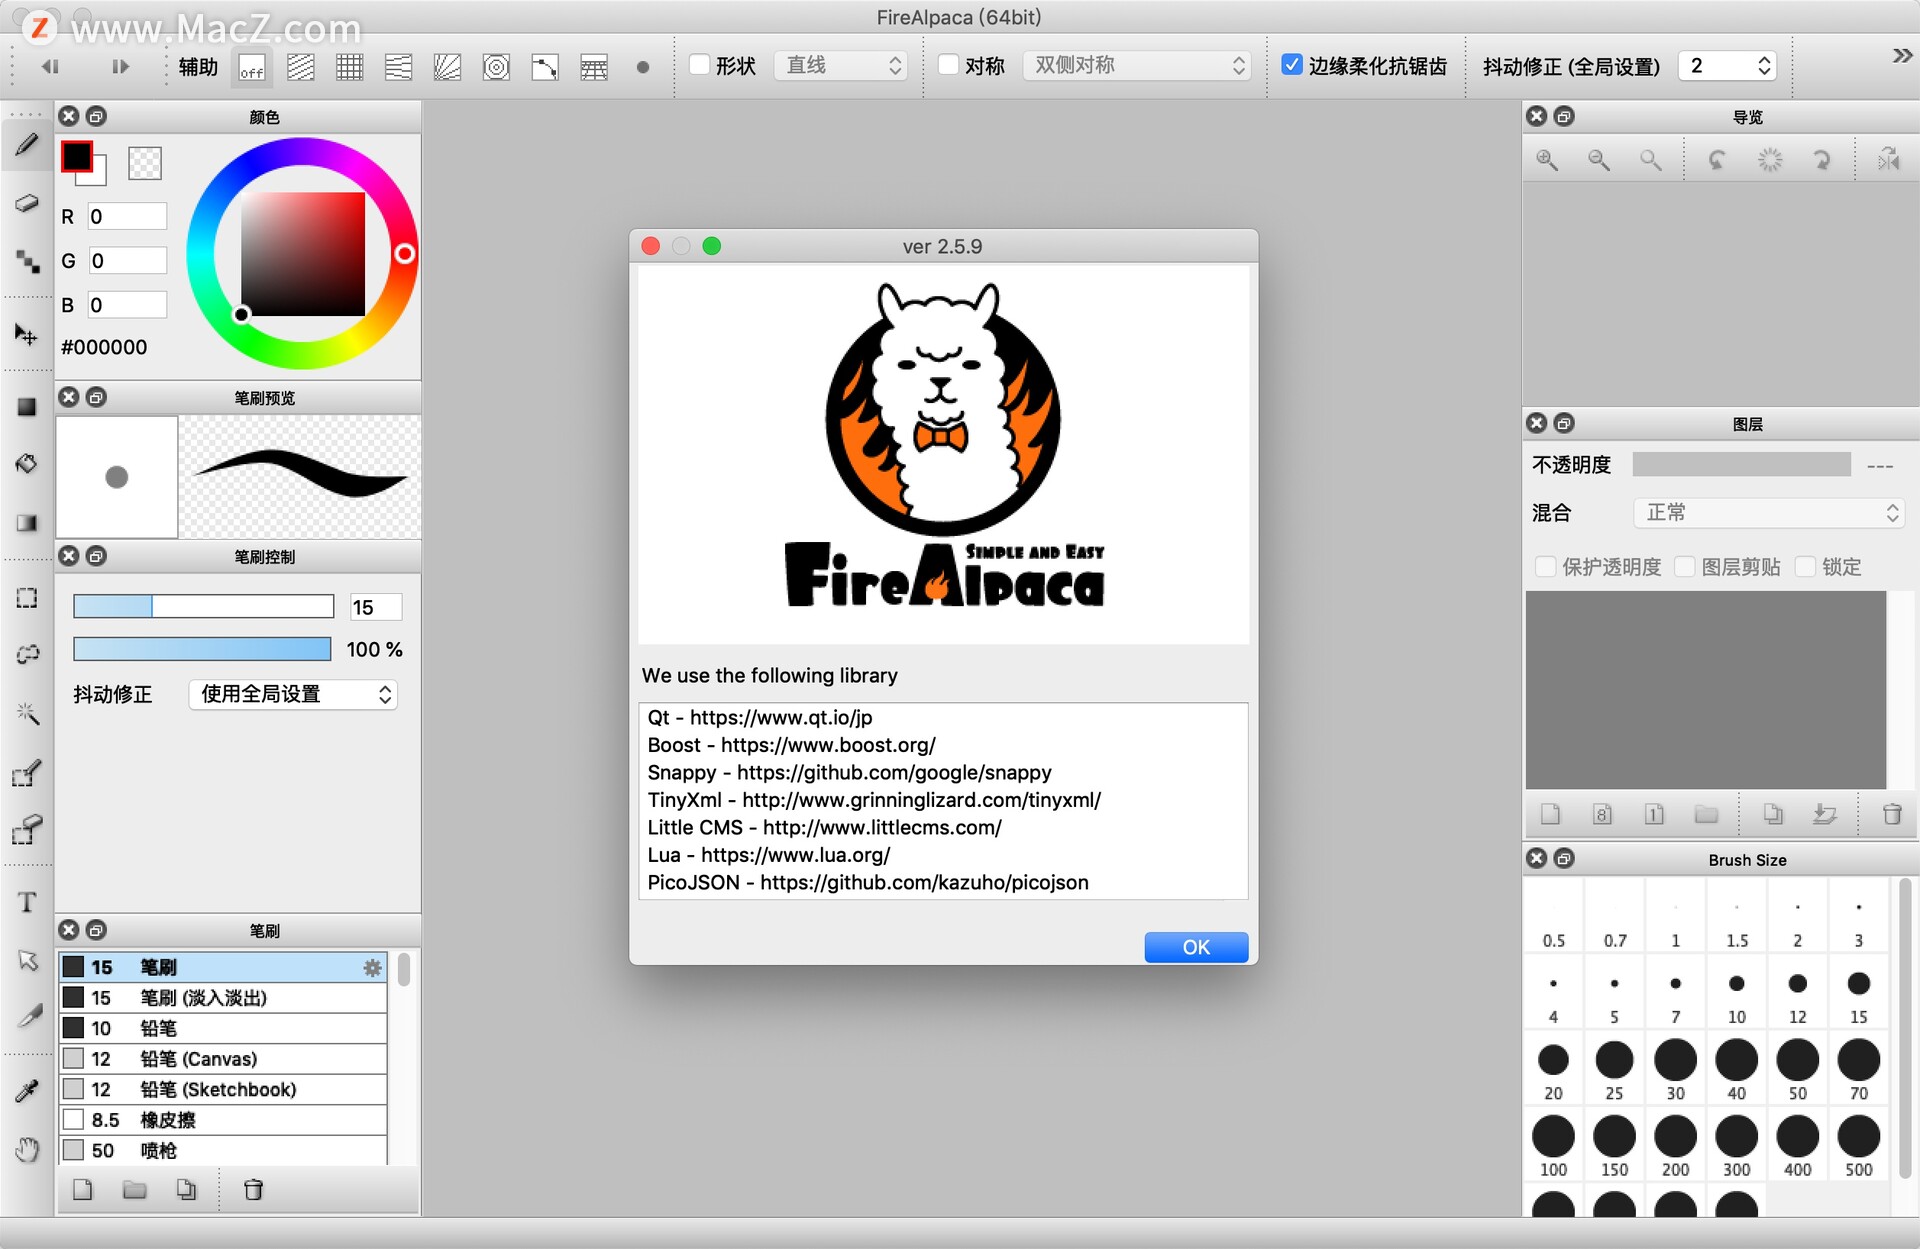Select 铅笔 (Sketchbook) brush
Screen dimensions: 1920x1249
tap(224, 1089)
